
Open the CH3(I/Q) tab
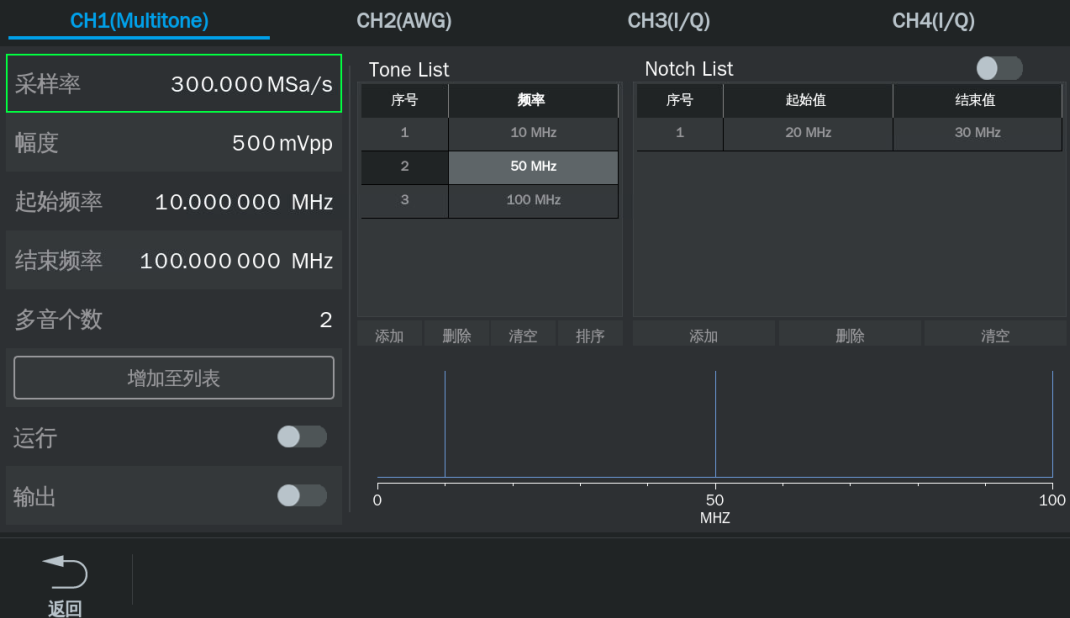click(x=668, y=21)
